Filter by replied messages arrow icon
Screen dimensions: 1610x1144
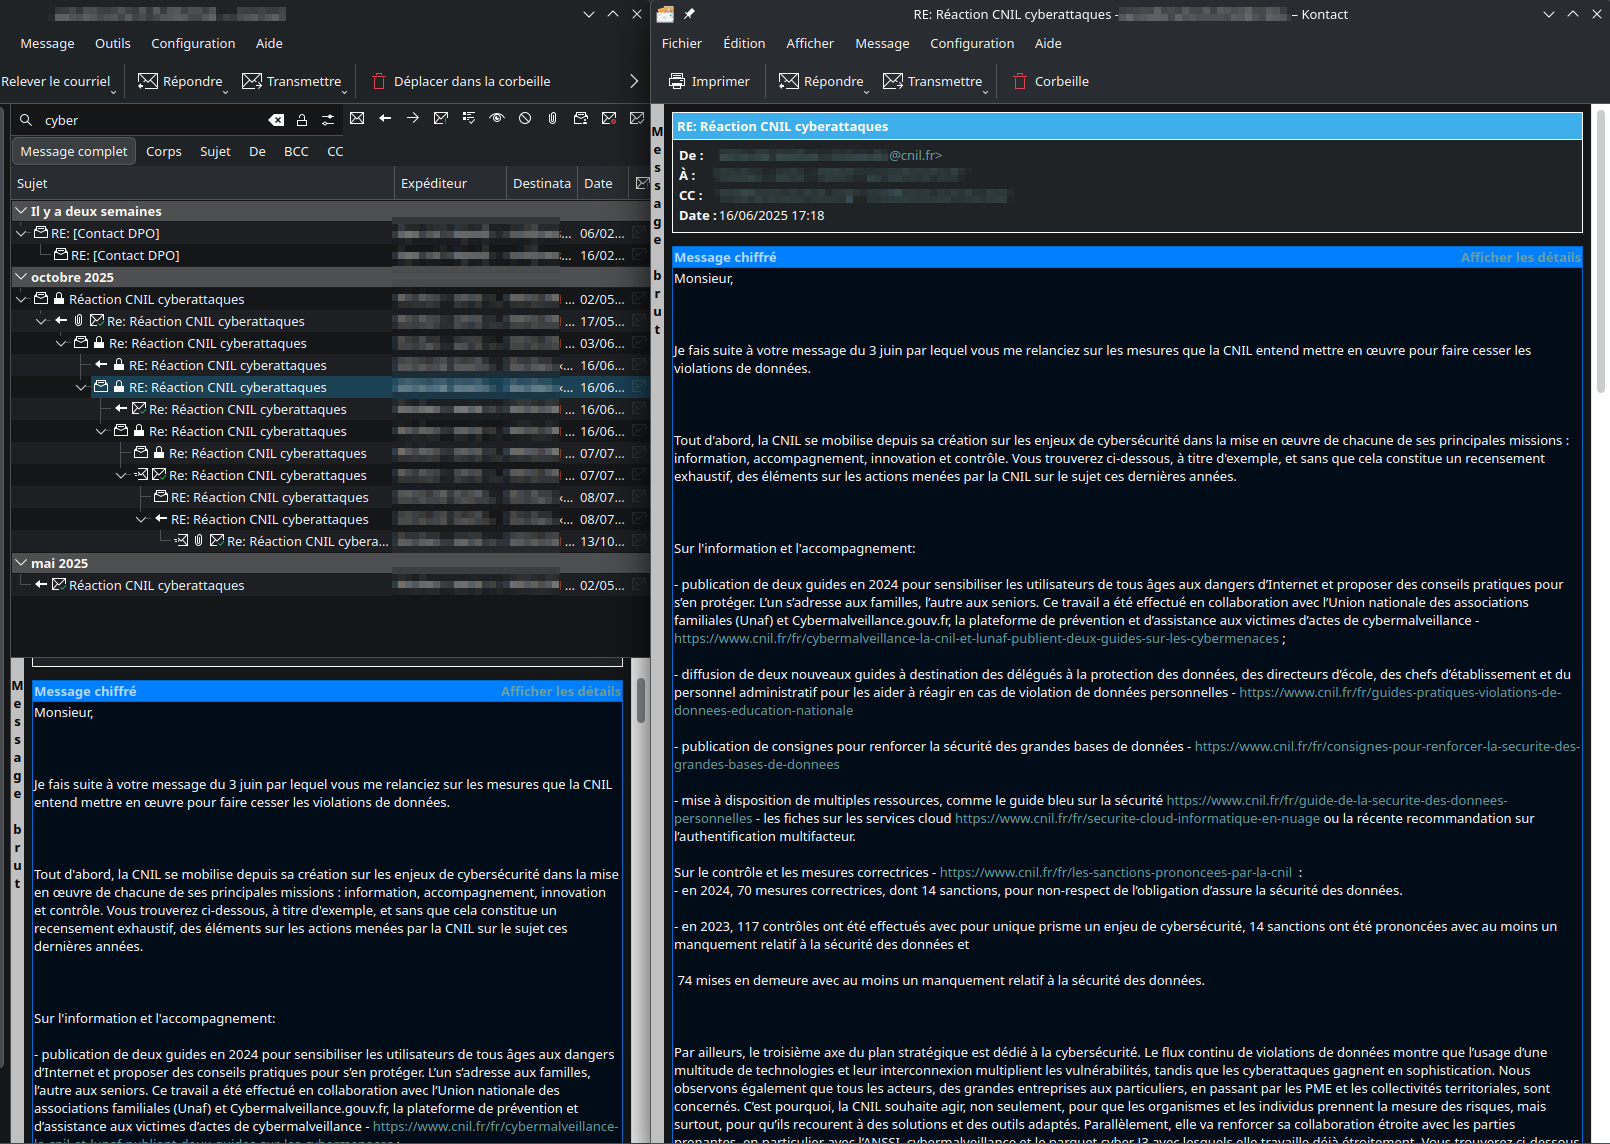(x=385, y=119)
